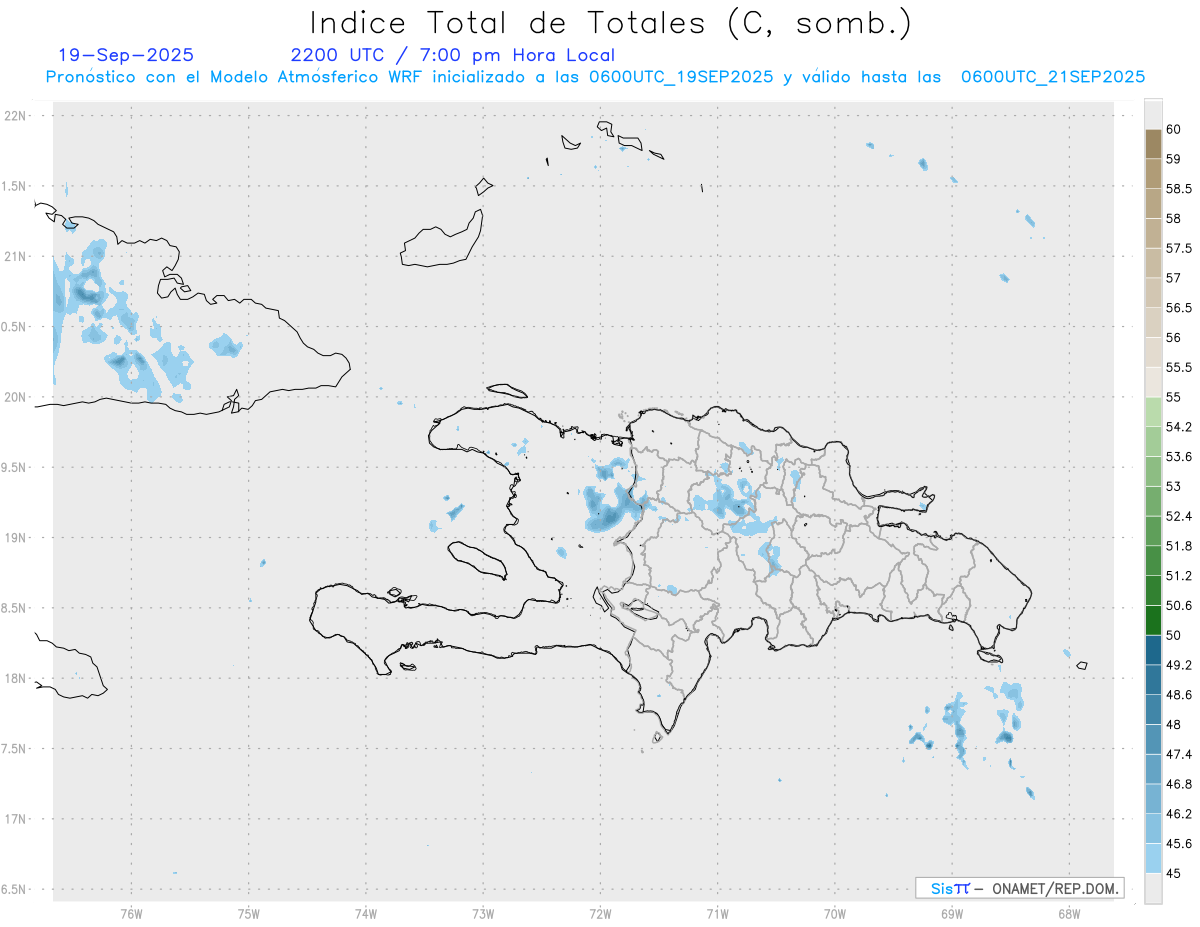
Task: Click the latitude axis label '19N'
Action: [17, 537]
